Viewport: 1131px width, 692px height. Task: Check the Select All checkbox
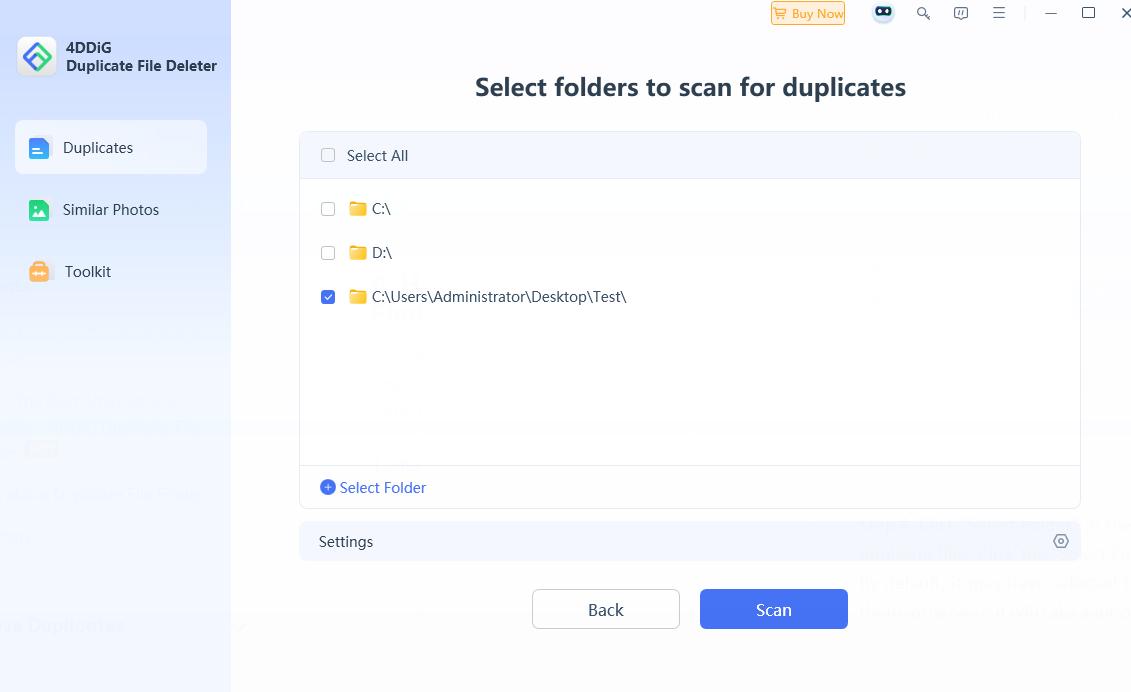tap(328, 155)
